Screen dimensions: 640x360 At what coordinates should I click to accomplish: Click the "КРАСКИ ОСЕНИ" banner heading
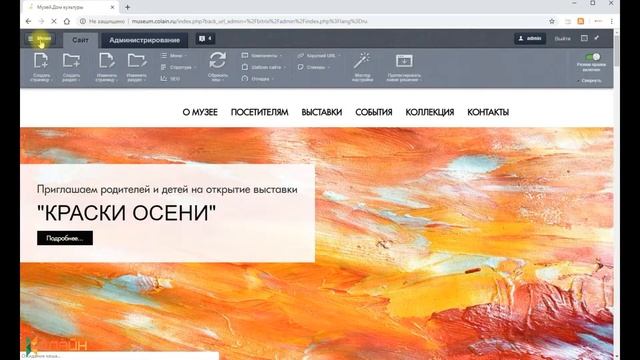(127, 213)
